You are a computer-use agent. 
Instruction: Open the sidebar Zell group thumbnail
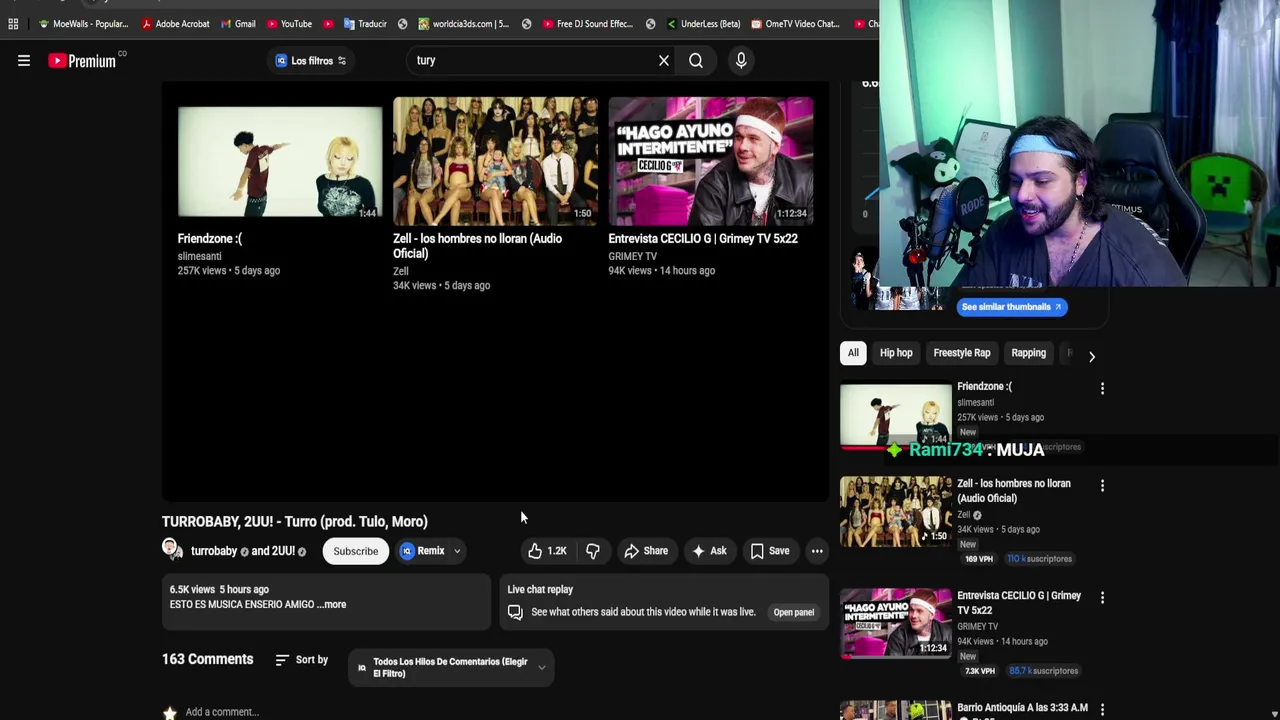pyautogui.click(x=896, y=512)
